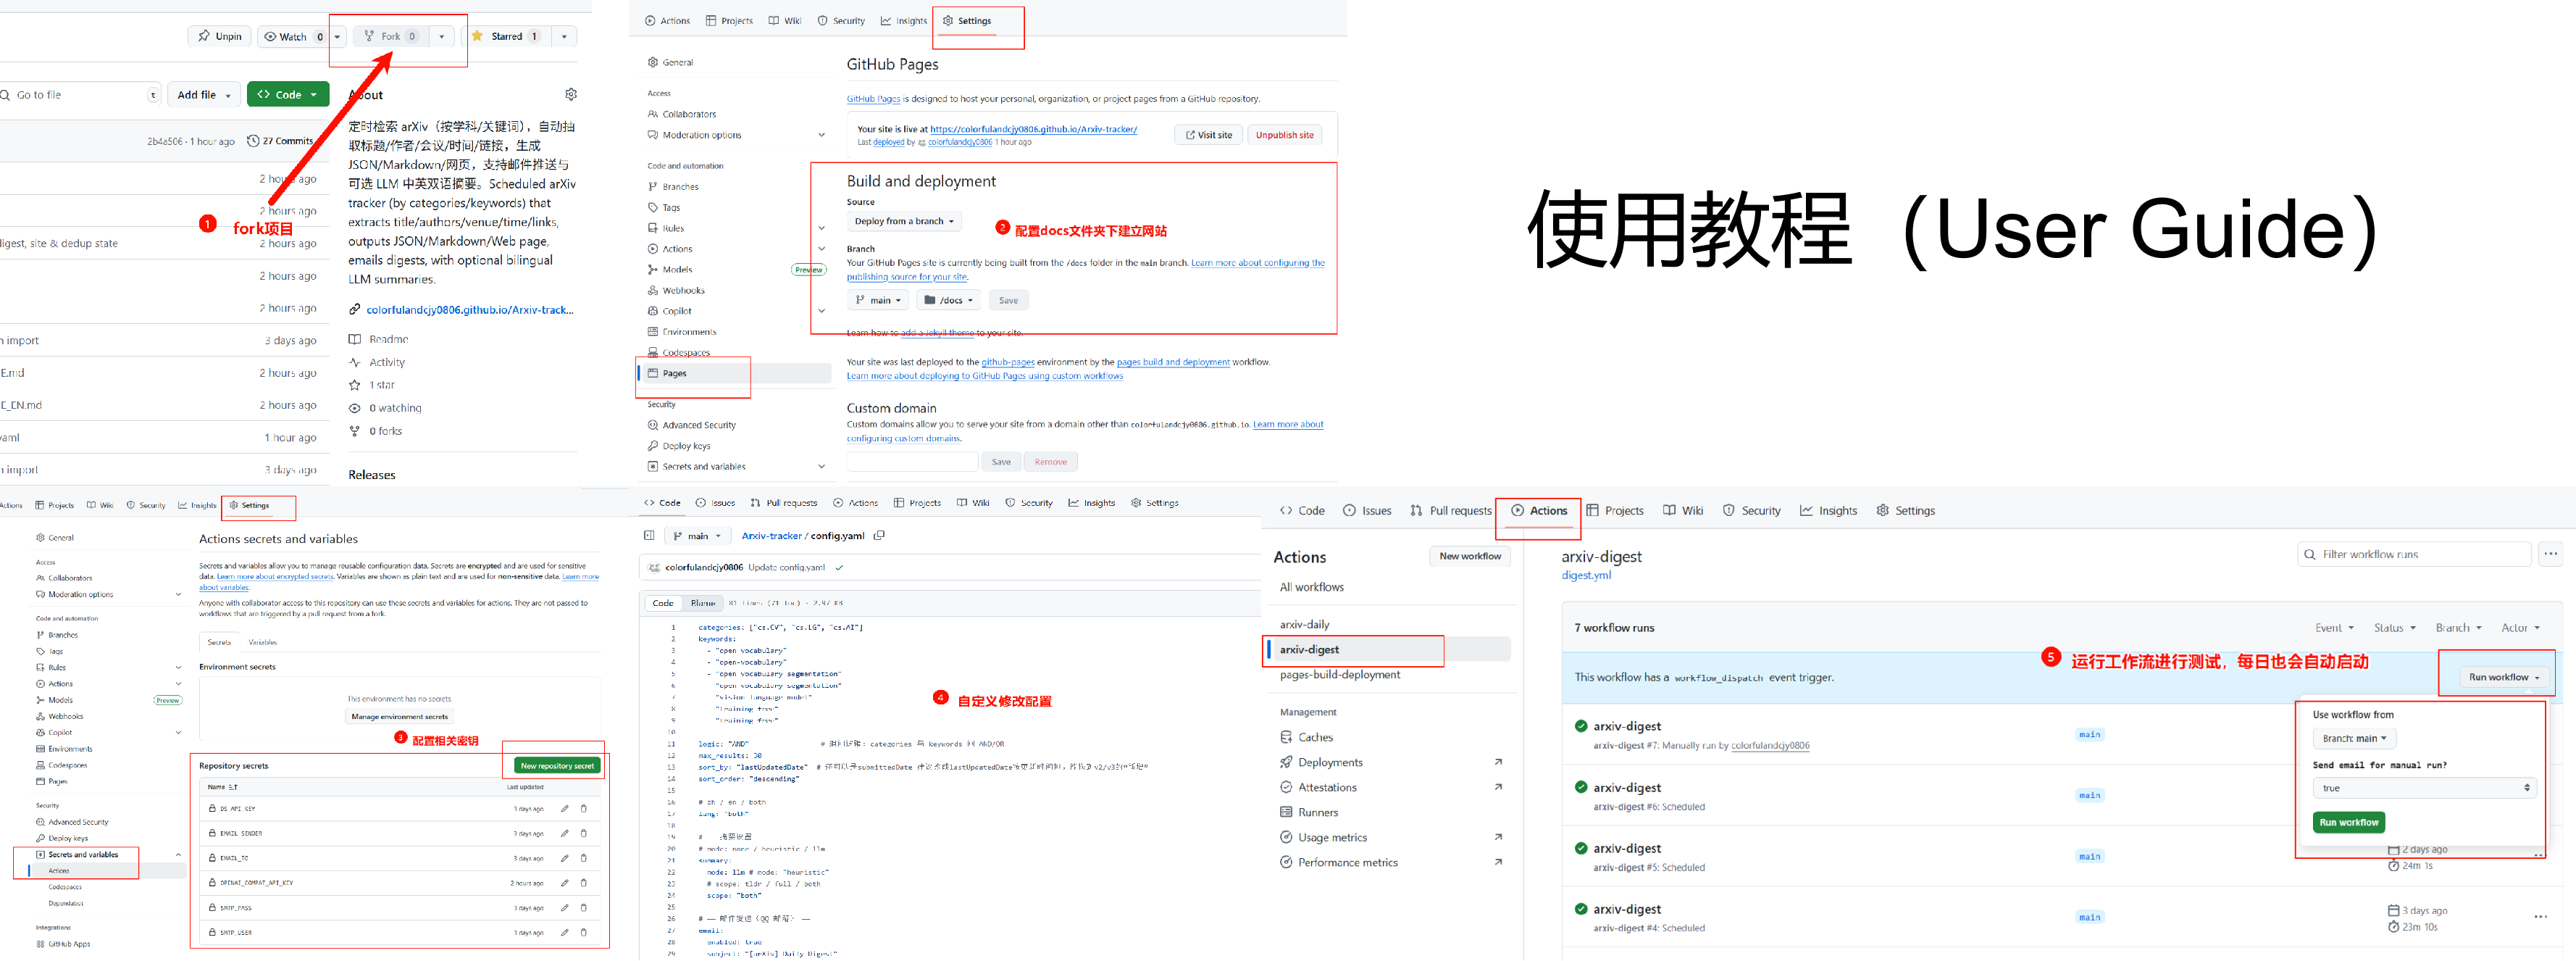Click the Visit site button
The height and width of the screenshot is (961, 2576).
(1208, 135)
